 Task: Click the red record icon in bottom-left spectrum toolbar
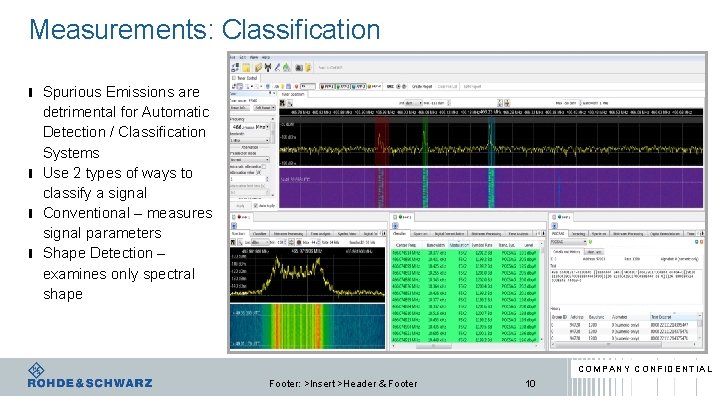(299, 242)
